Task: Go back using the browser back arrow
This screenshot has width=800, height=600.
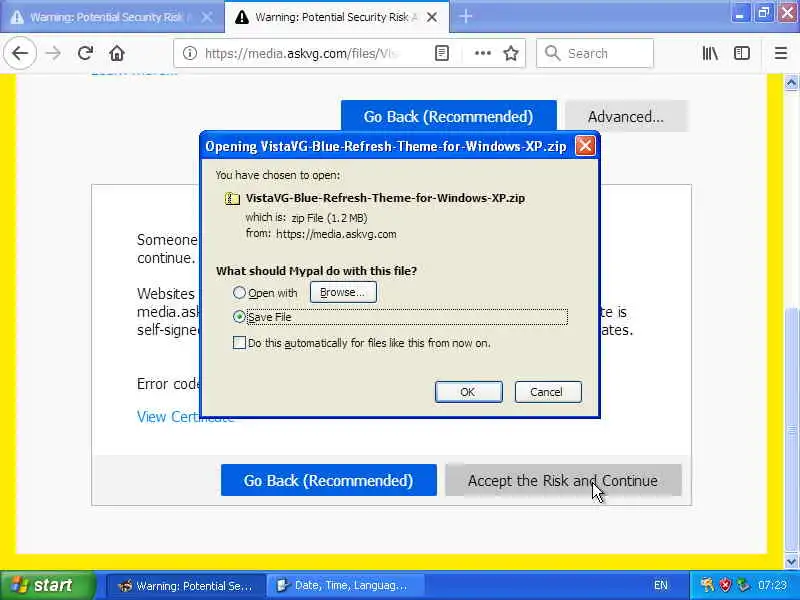Action: (x=20, y=53)
